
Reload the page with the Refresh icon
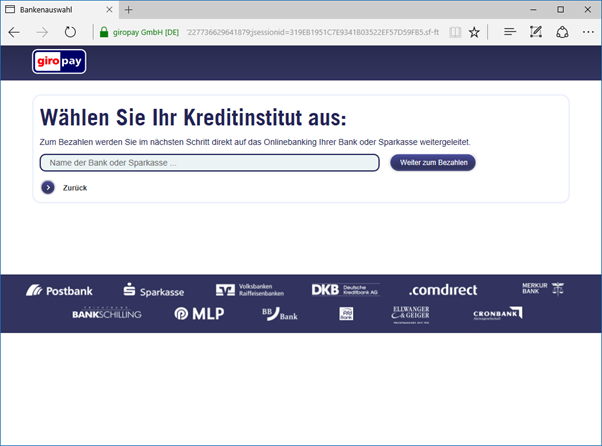(70, 32)
